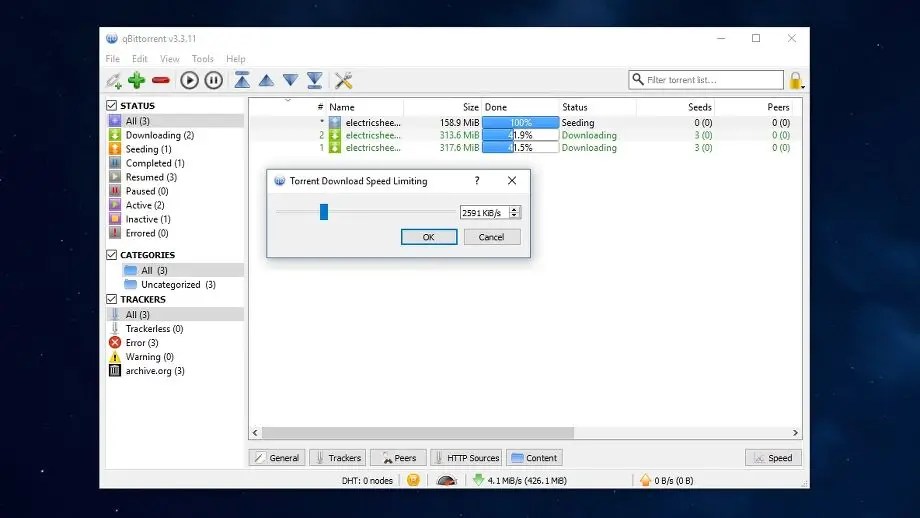Open the Tools menu

pos(202,59)
